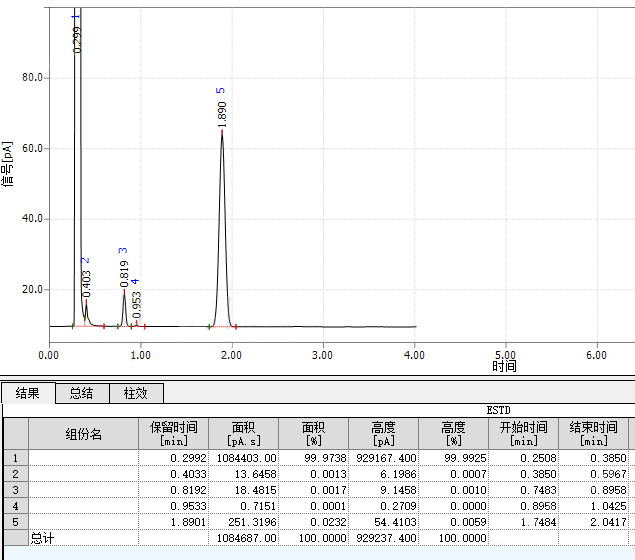Open the 柱效 tab
This screenshot has width=635, height=560.
pos(135,393)
